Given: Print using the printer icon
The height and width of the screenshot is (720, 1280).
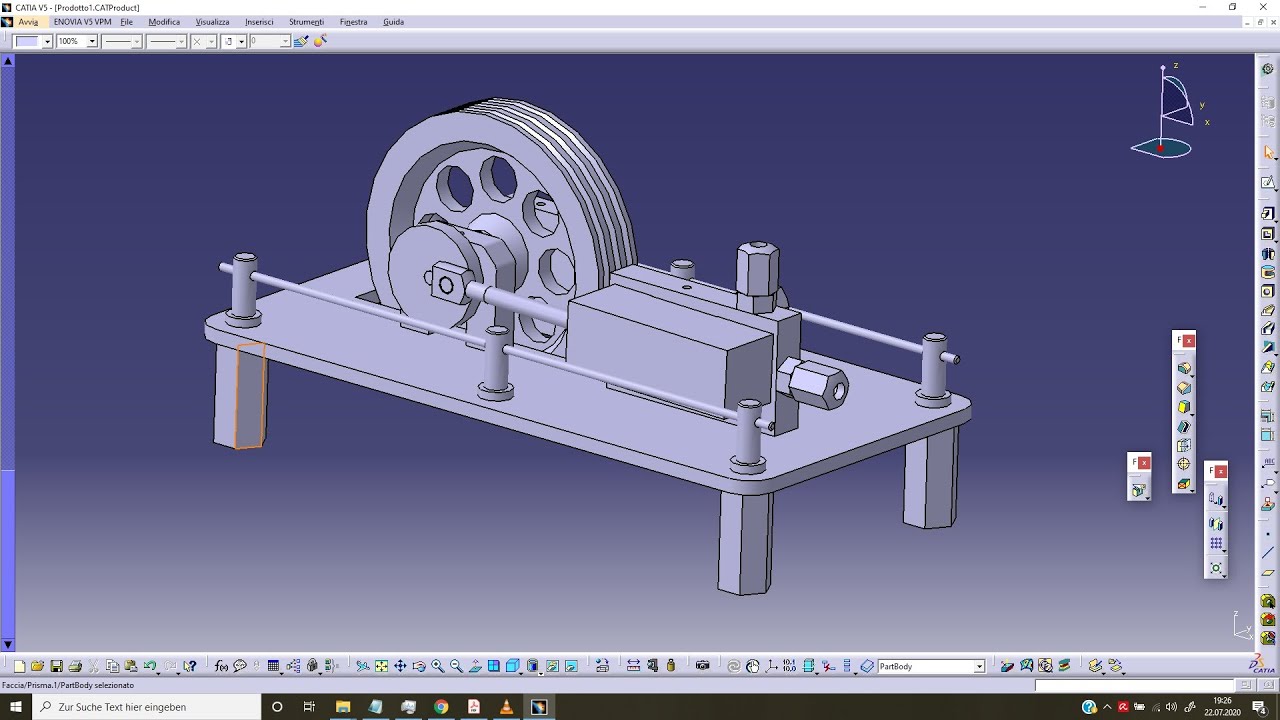Looking at the screenshot, I should coord(75,666).
